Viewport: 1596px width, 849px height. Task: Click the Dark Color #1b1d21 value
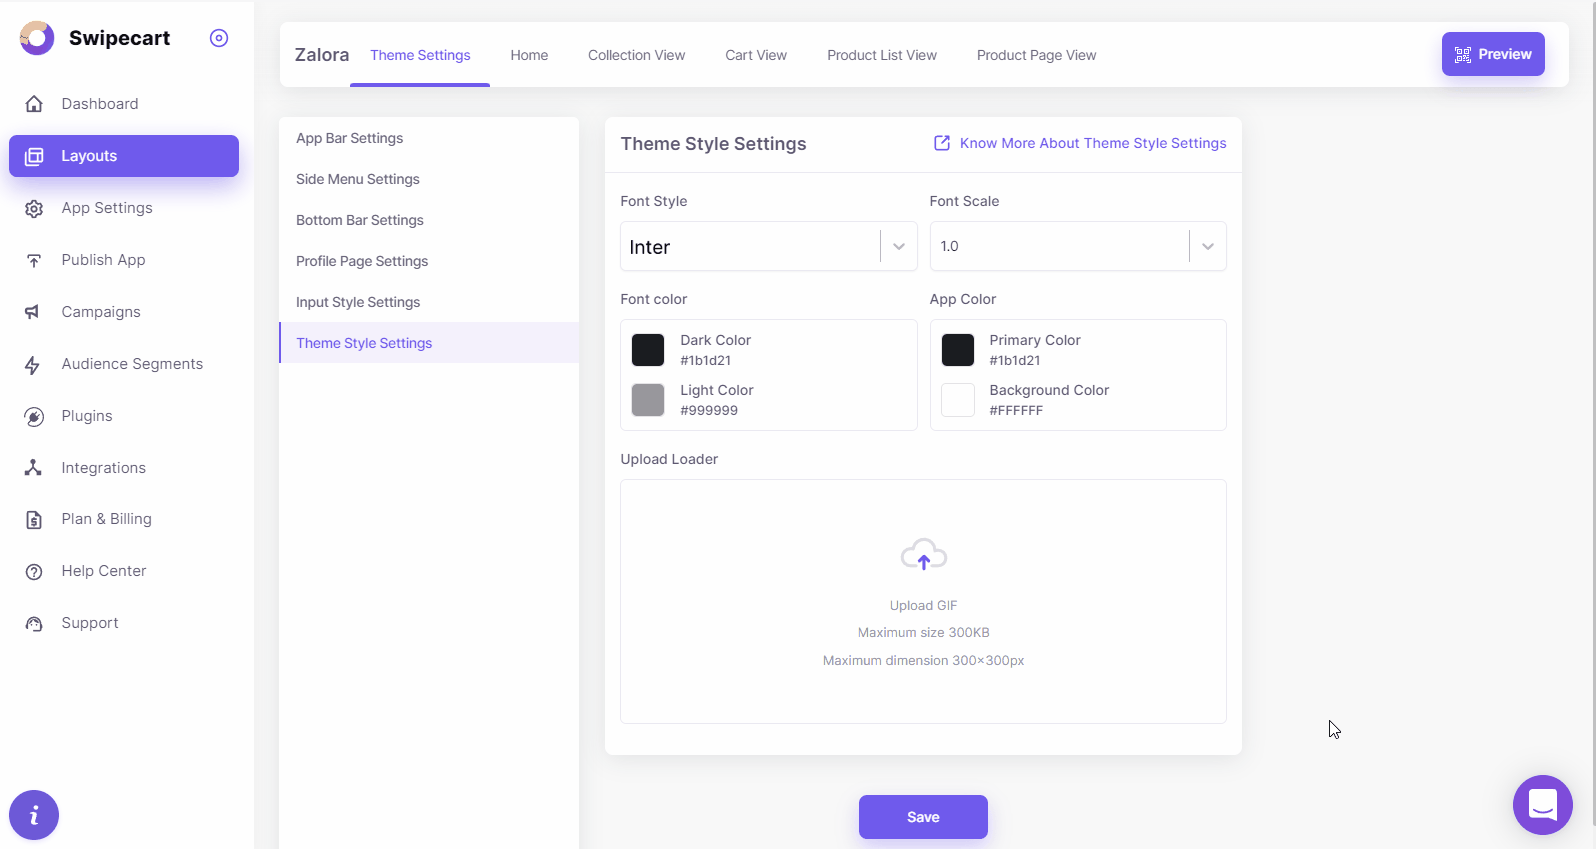pyautogui.click(x=706, y=361)
